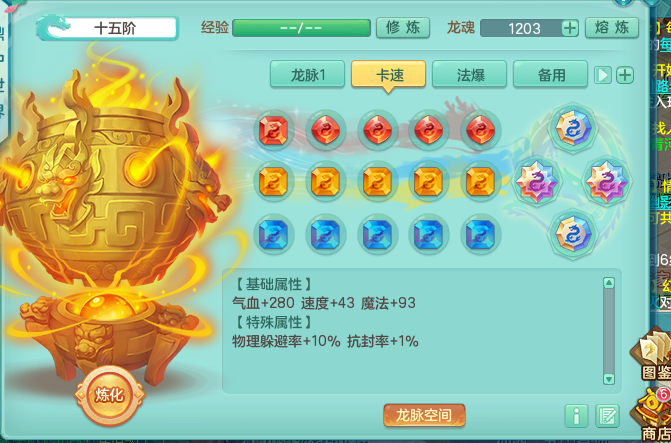The width and height of the screenshot is (671, 443).
Task: Click the right purple star dragon gem
Action: (x=607, y=181)
